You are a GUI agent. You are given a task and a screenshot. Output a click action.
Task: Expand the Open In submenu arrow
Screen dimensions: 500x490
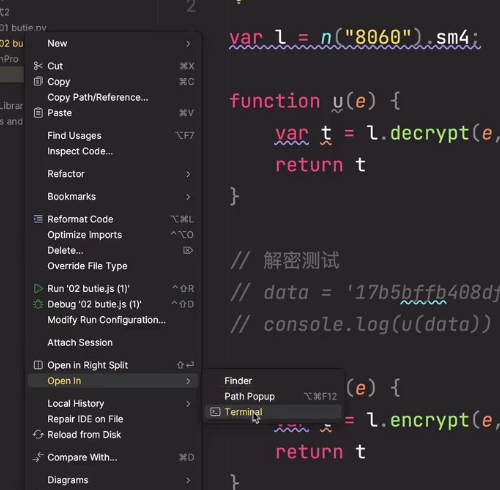point(188,381)
